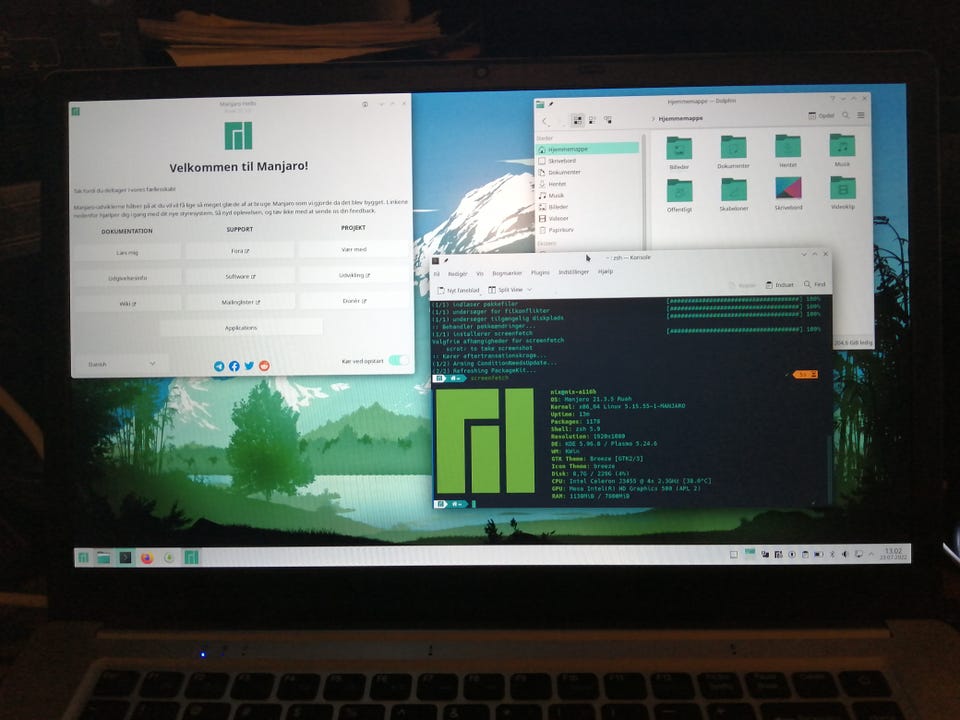Viewport: 960px width, 720px height.
Task: Open the Dolphin hamburger menu
Action: (861, 115)
